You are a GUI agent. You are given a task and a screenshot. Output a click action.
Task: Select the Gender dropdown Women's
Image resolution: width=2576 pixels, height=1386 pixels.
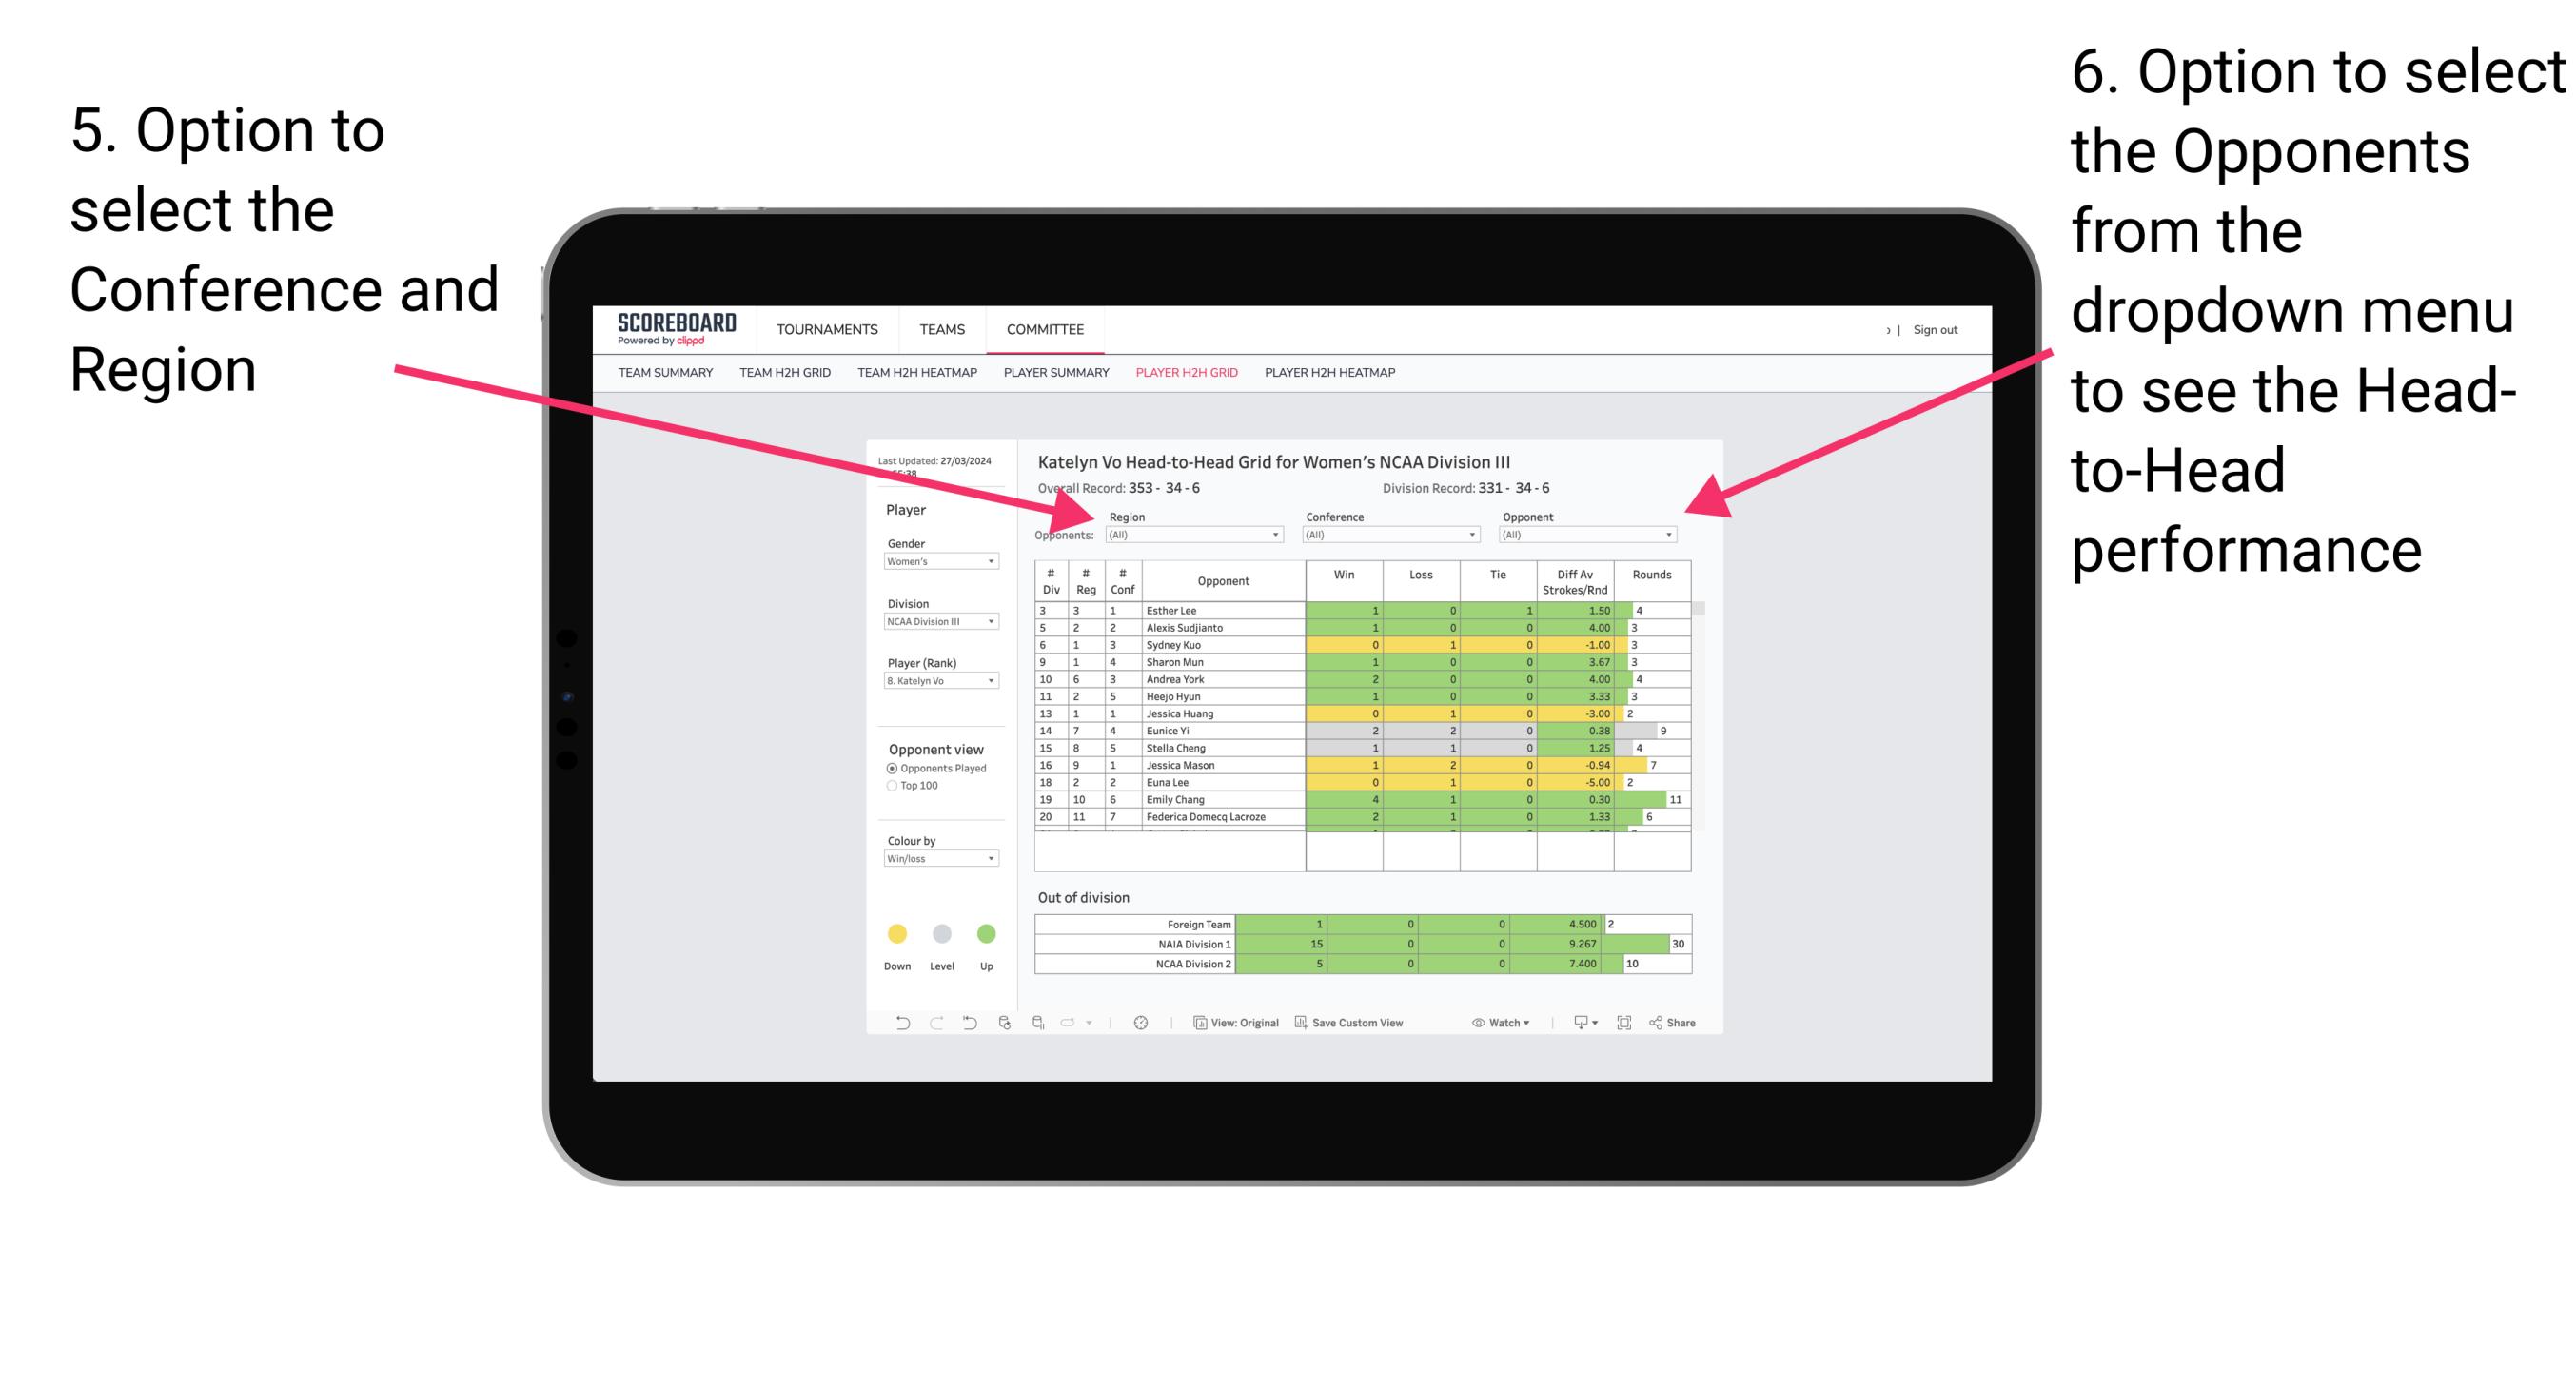coord(942,563)
